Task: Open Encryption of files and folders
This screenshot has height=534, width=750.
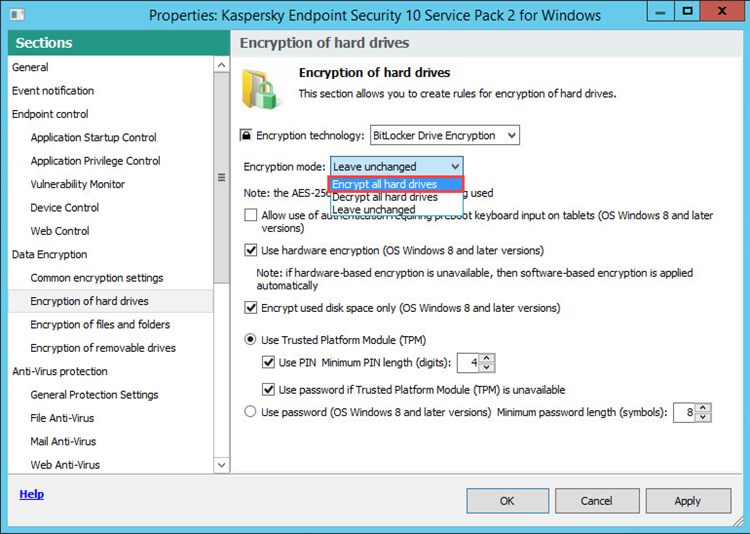Action: 110,324
